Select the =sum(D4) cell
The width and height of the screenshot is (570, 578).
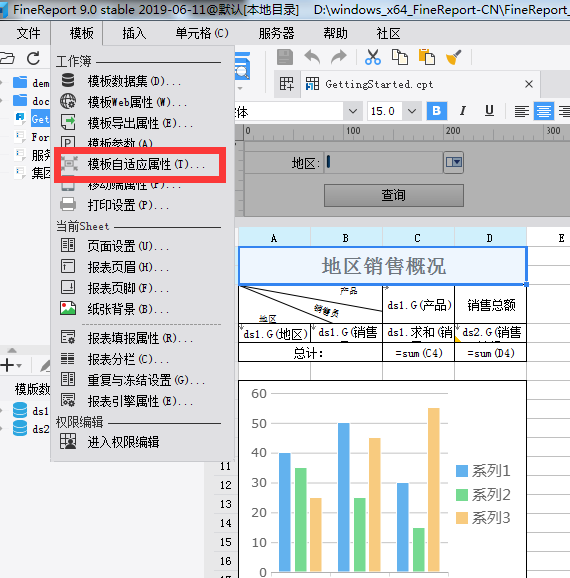point(491,353)
